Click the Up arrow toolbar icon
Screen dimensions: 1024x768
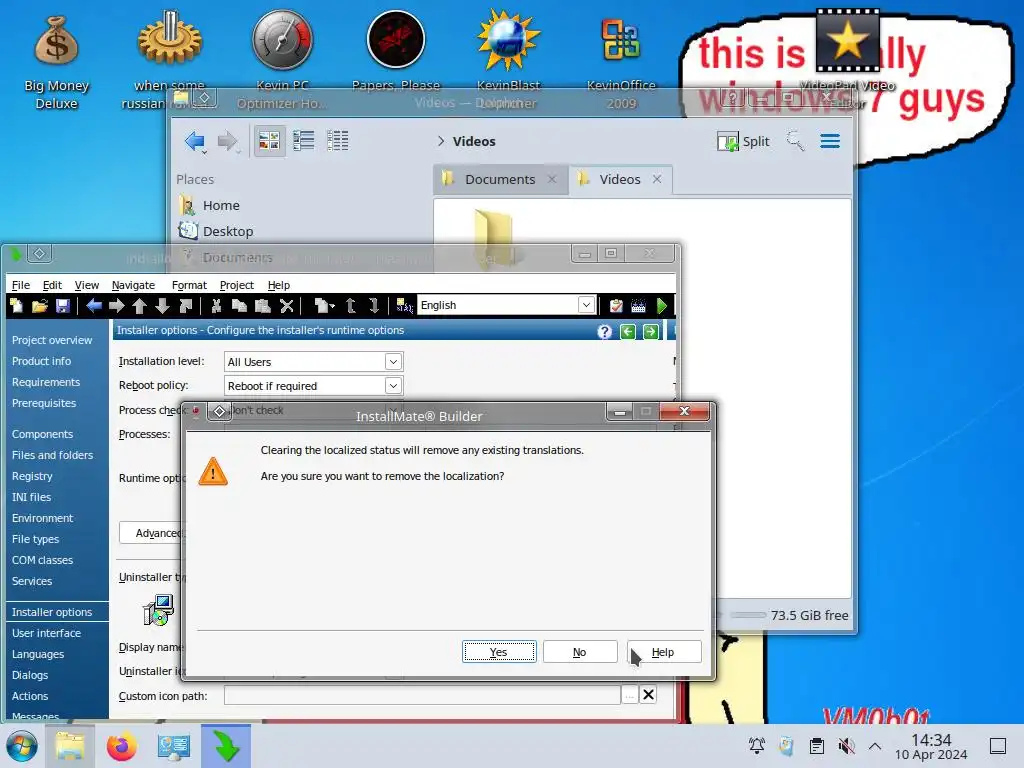click(139, 306)
